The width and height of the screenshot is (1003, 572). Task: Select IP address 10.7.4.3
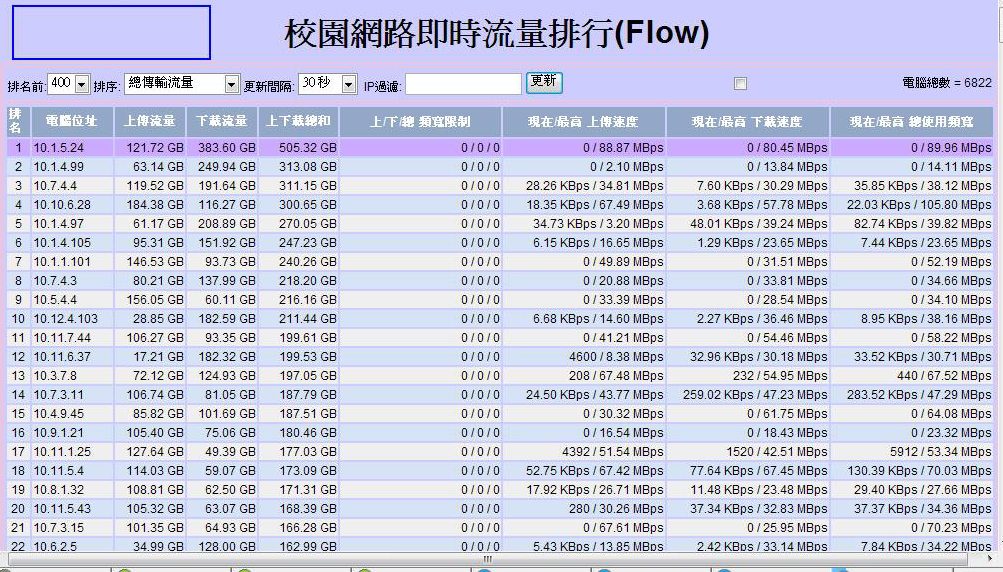tap(55, 281)
